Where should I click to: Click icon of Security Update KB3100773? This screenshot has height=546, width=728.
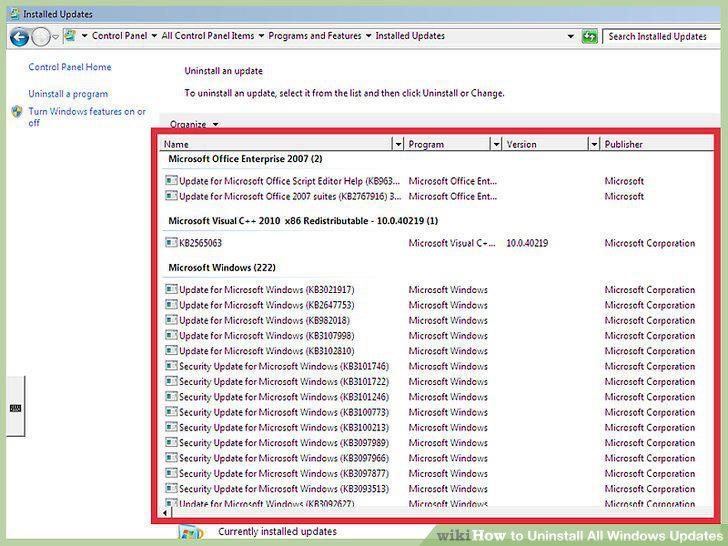click(x=171, y=412)
